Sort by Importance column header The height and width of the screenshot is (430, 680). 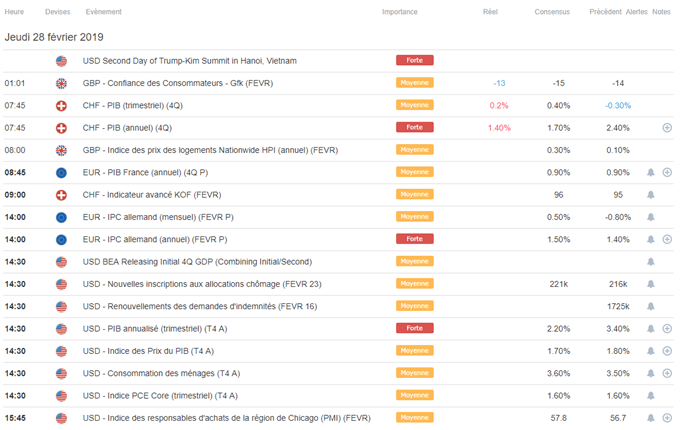point(399,12)
